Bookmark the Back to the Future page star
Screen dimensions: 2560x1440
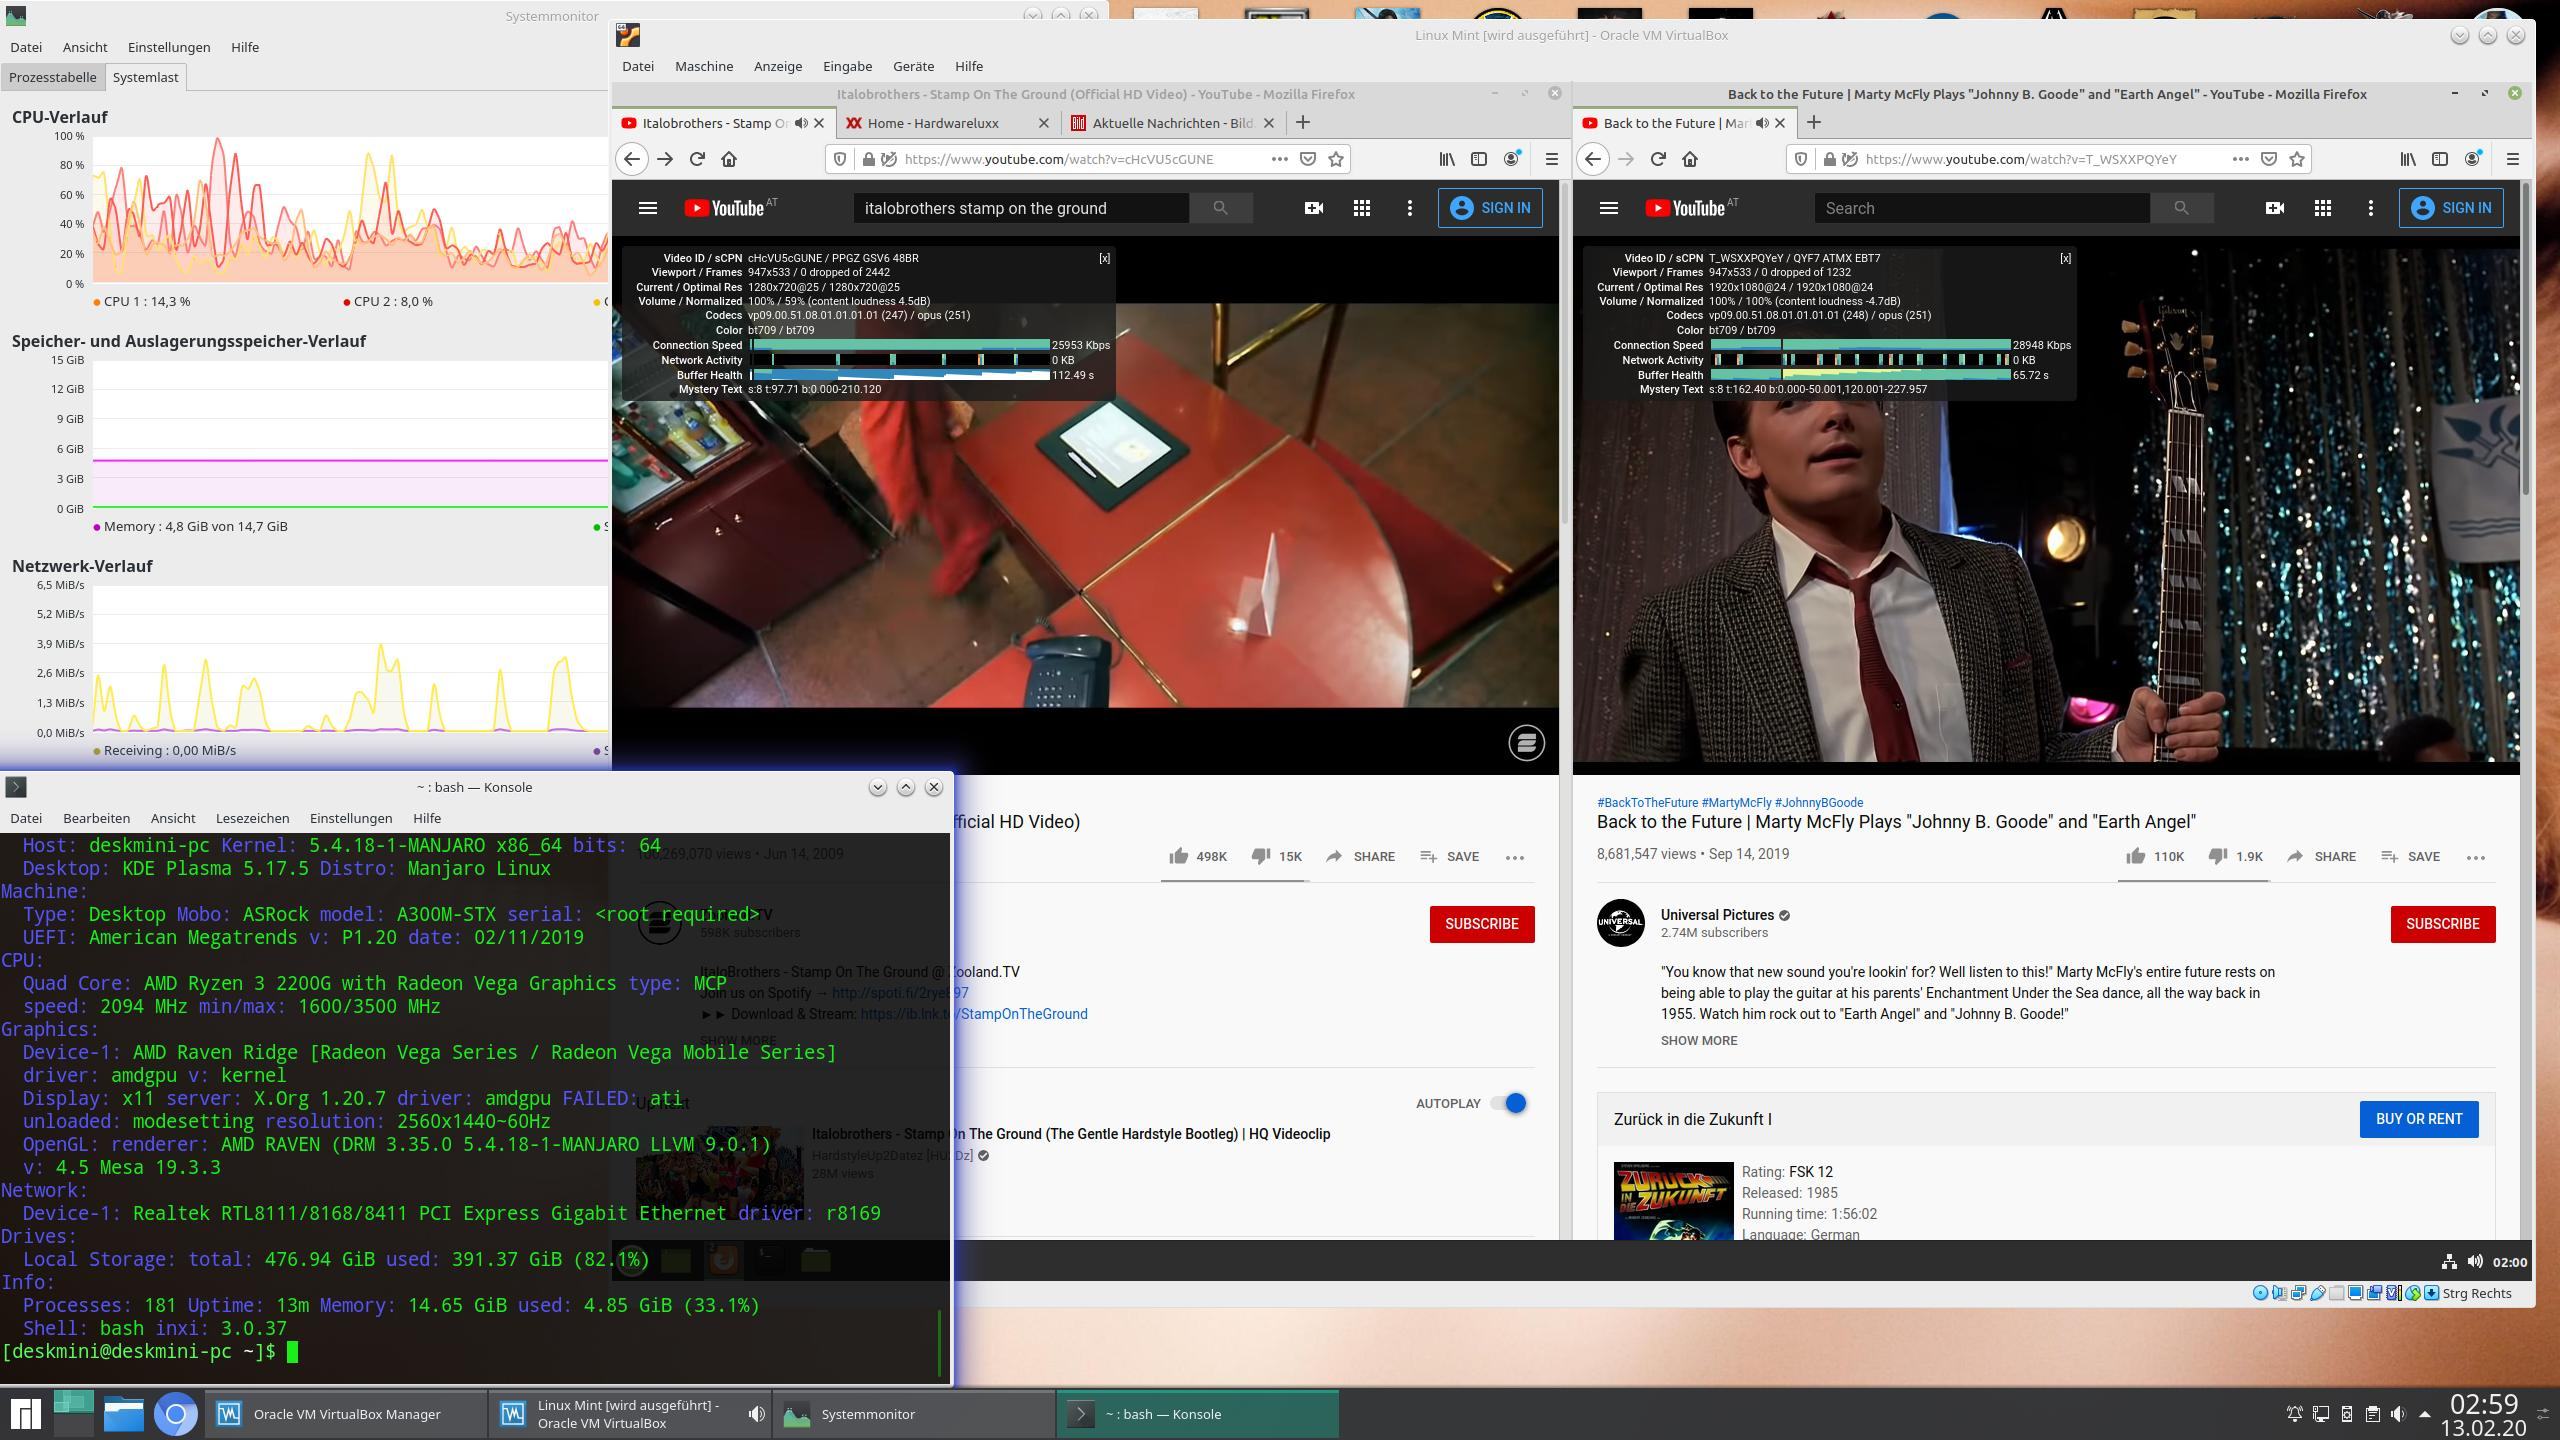click(x=2297, y=159)
